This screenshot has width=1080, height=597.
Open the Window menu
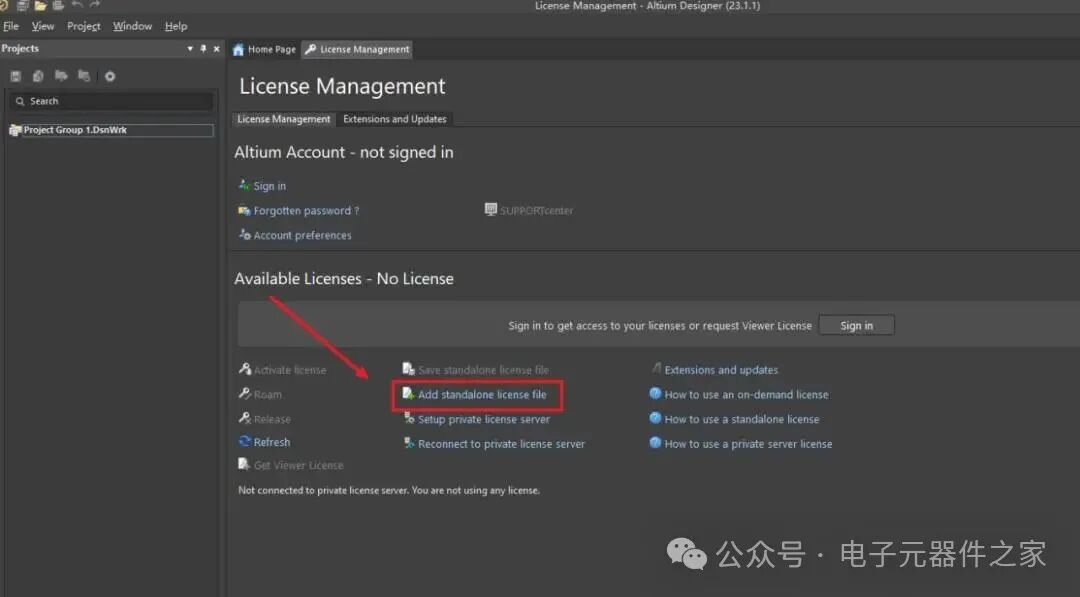tap(132, 26)
